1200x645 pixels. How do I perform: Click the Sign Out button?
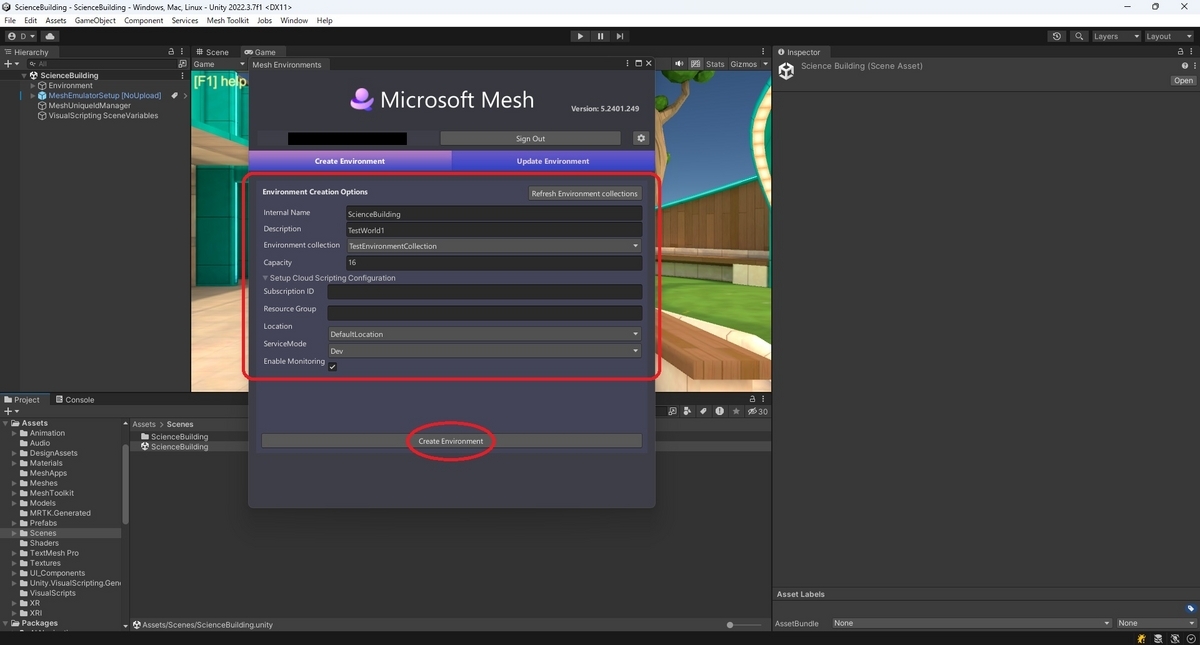530,139
